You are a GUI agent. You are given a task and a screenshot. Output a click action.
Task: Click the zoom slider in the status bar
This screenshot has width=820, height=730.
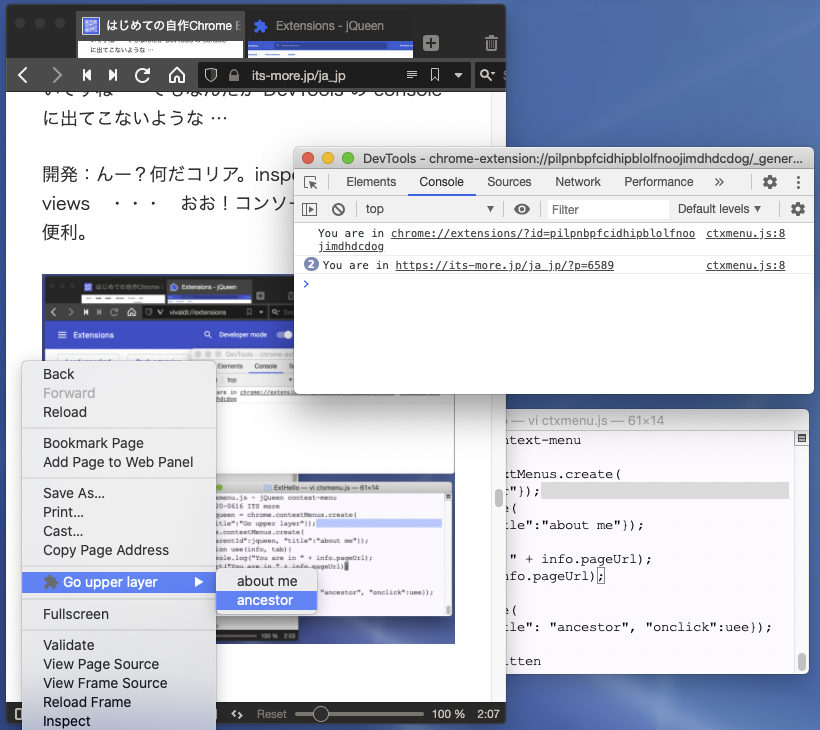321,714
